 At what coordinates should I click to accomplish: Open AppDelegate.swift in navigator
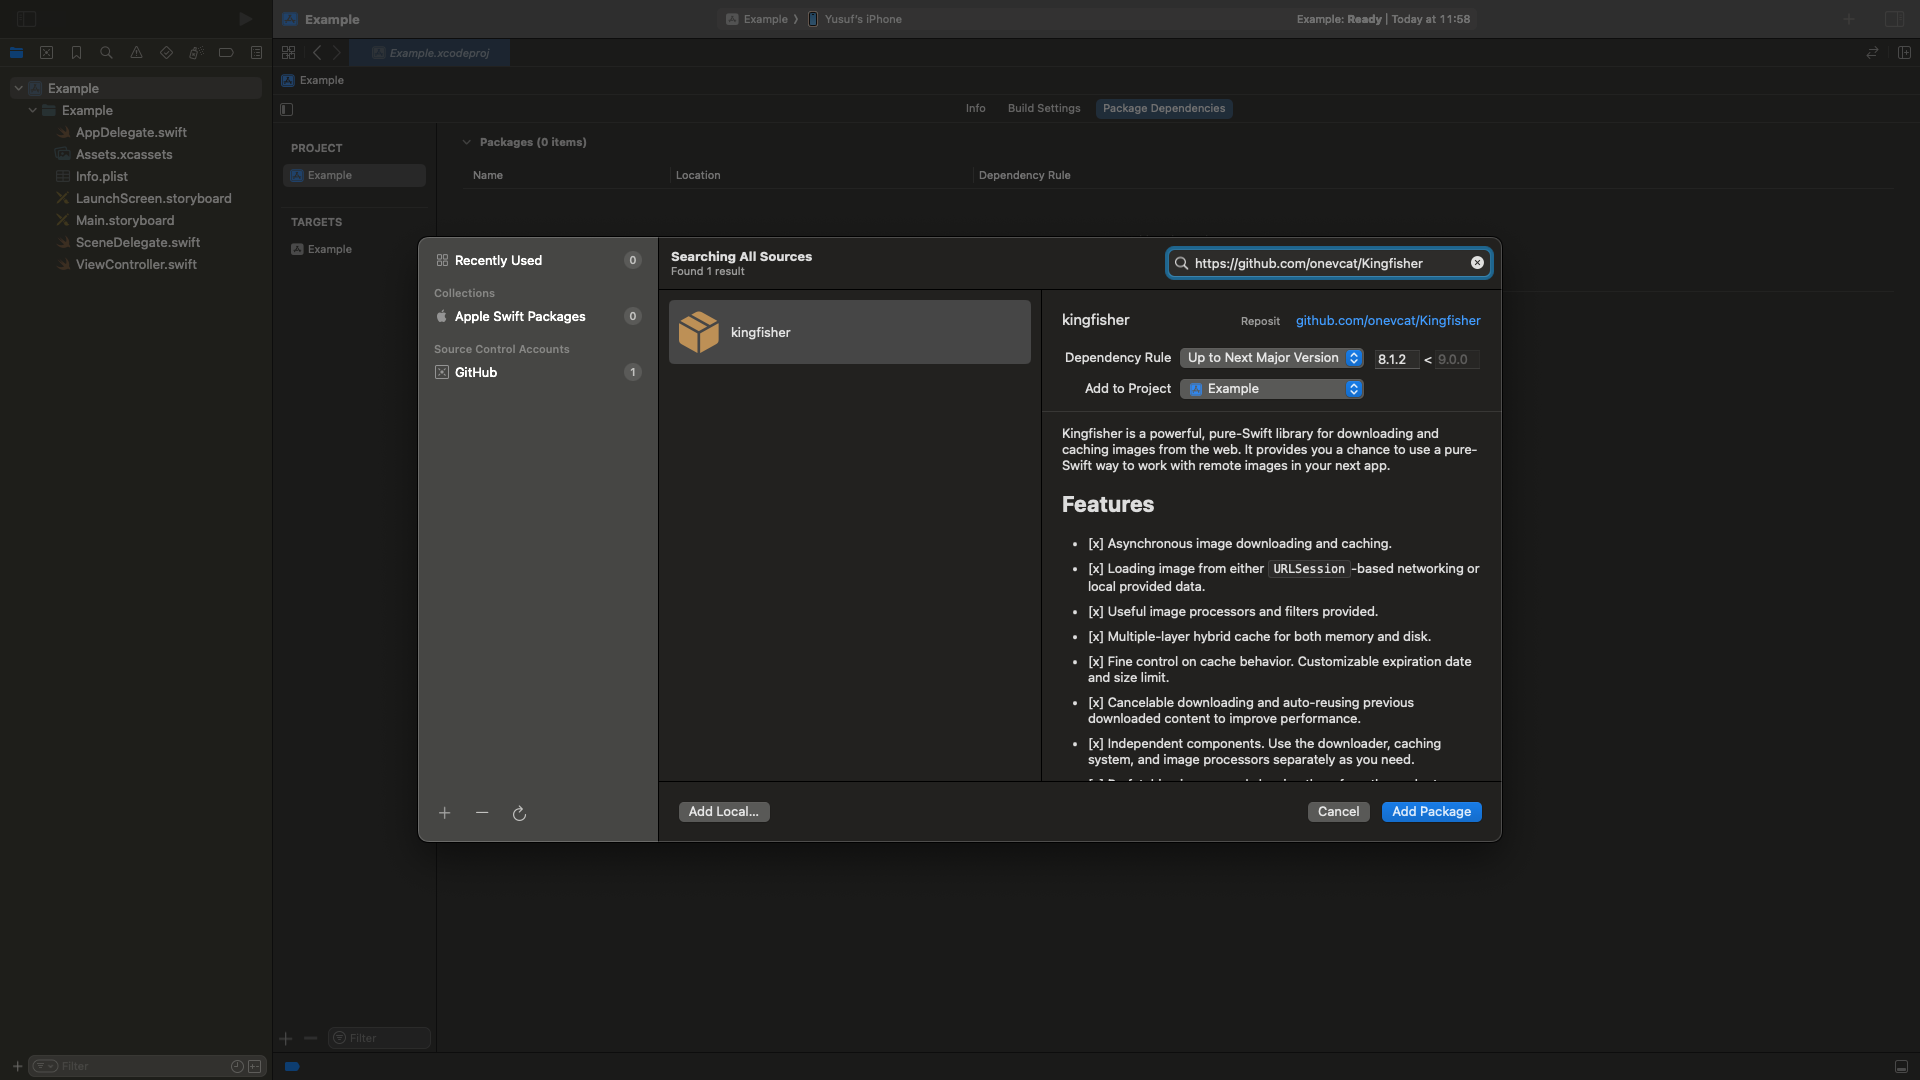tap(131, 132)
